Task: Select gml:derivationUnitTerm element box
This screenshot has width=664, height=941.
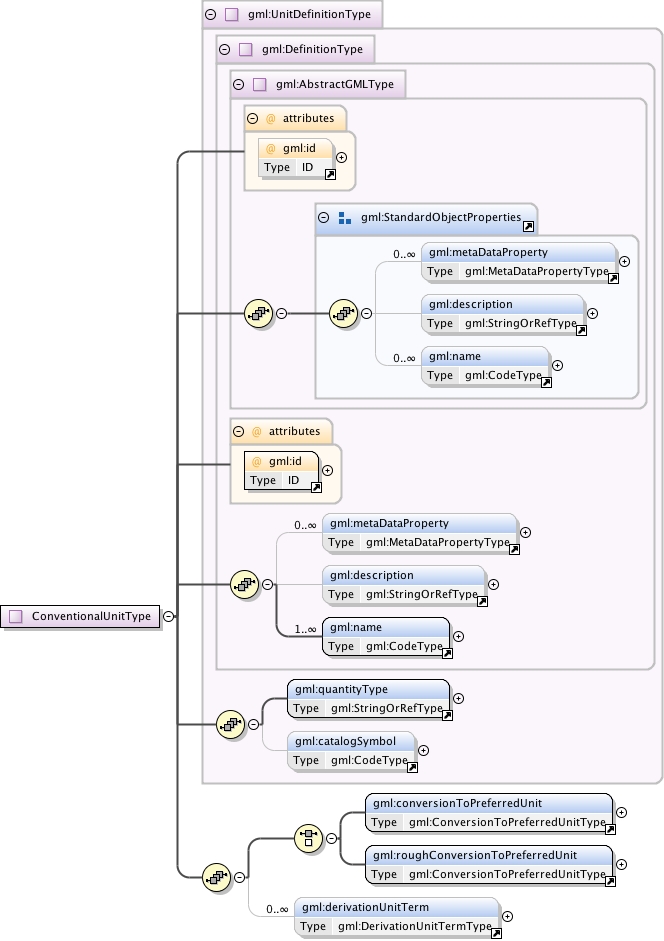Action: click(397, 916)
